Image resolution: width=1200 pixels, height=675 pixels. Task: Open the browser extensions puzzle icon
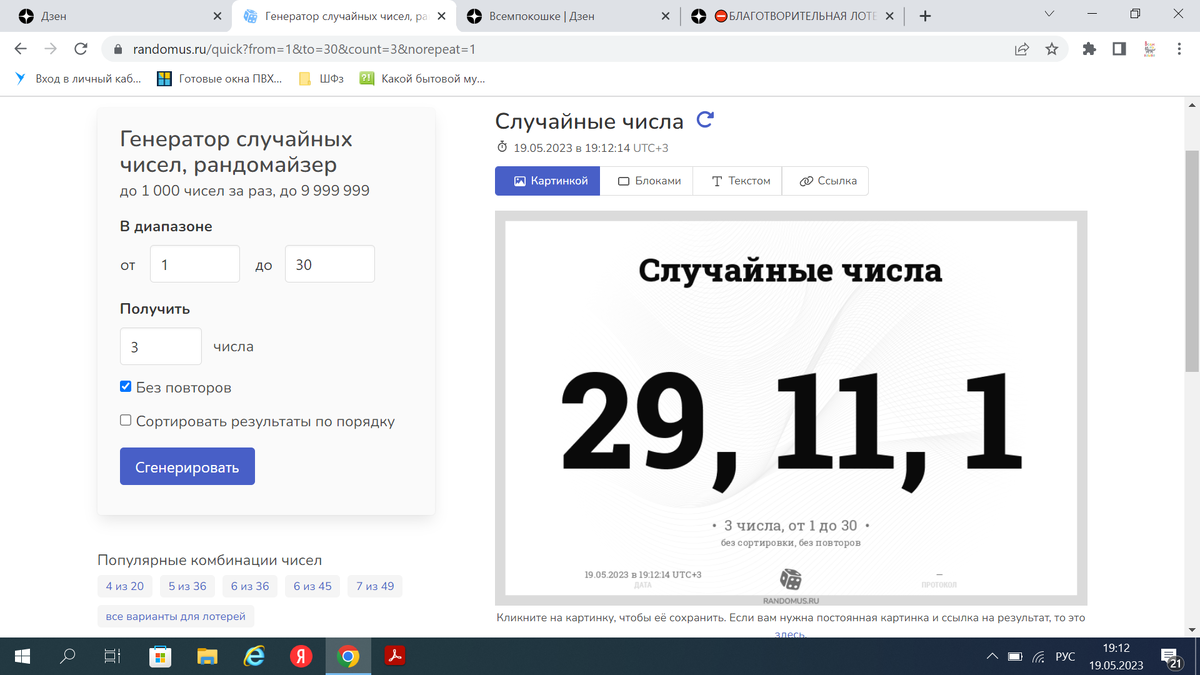[1089, 48]
